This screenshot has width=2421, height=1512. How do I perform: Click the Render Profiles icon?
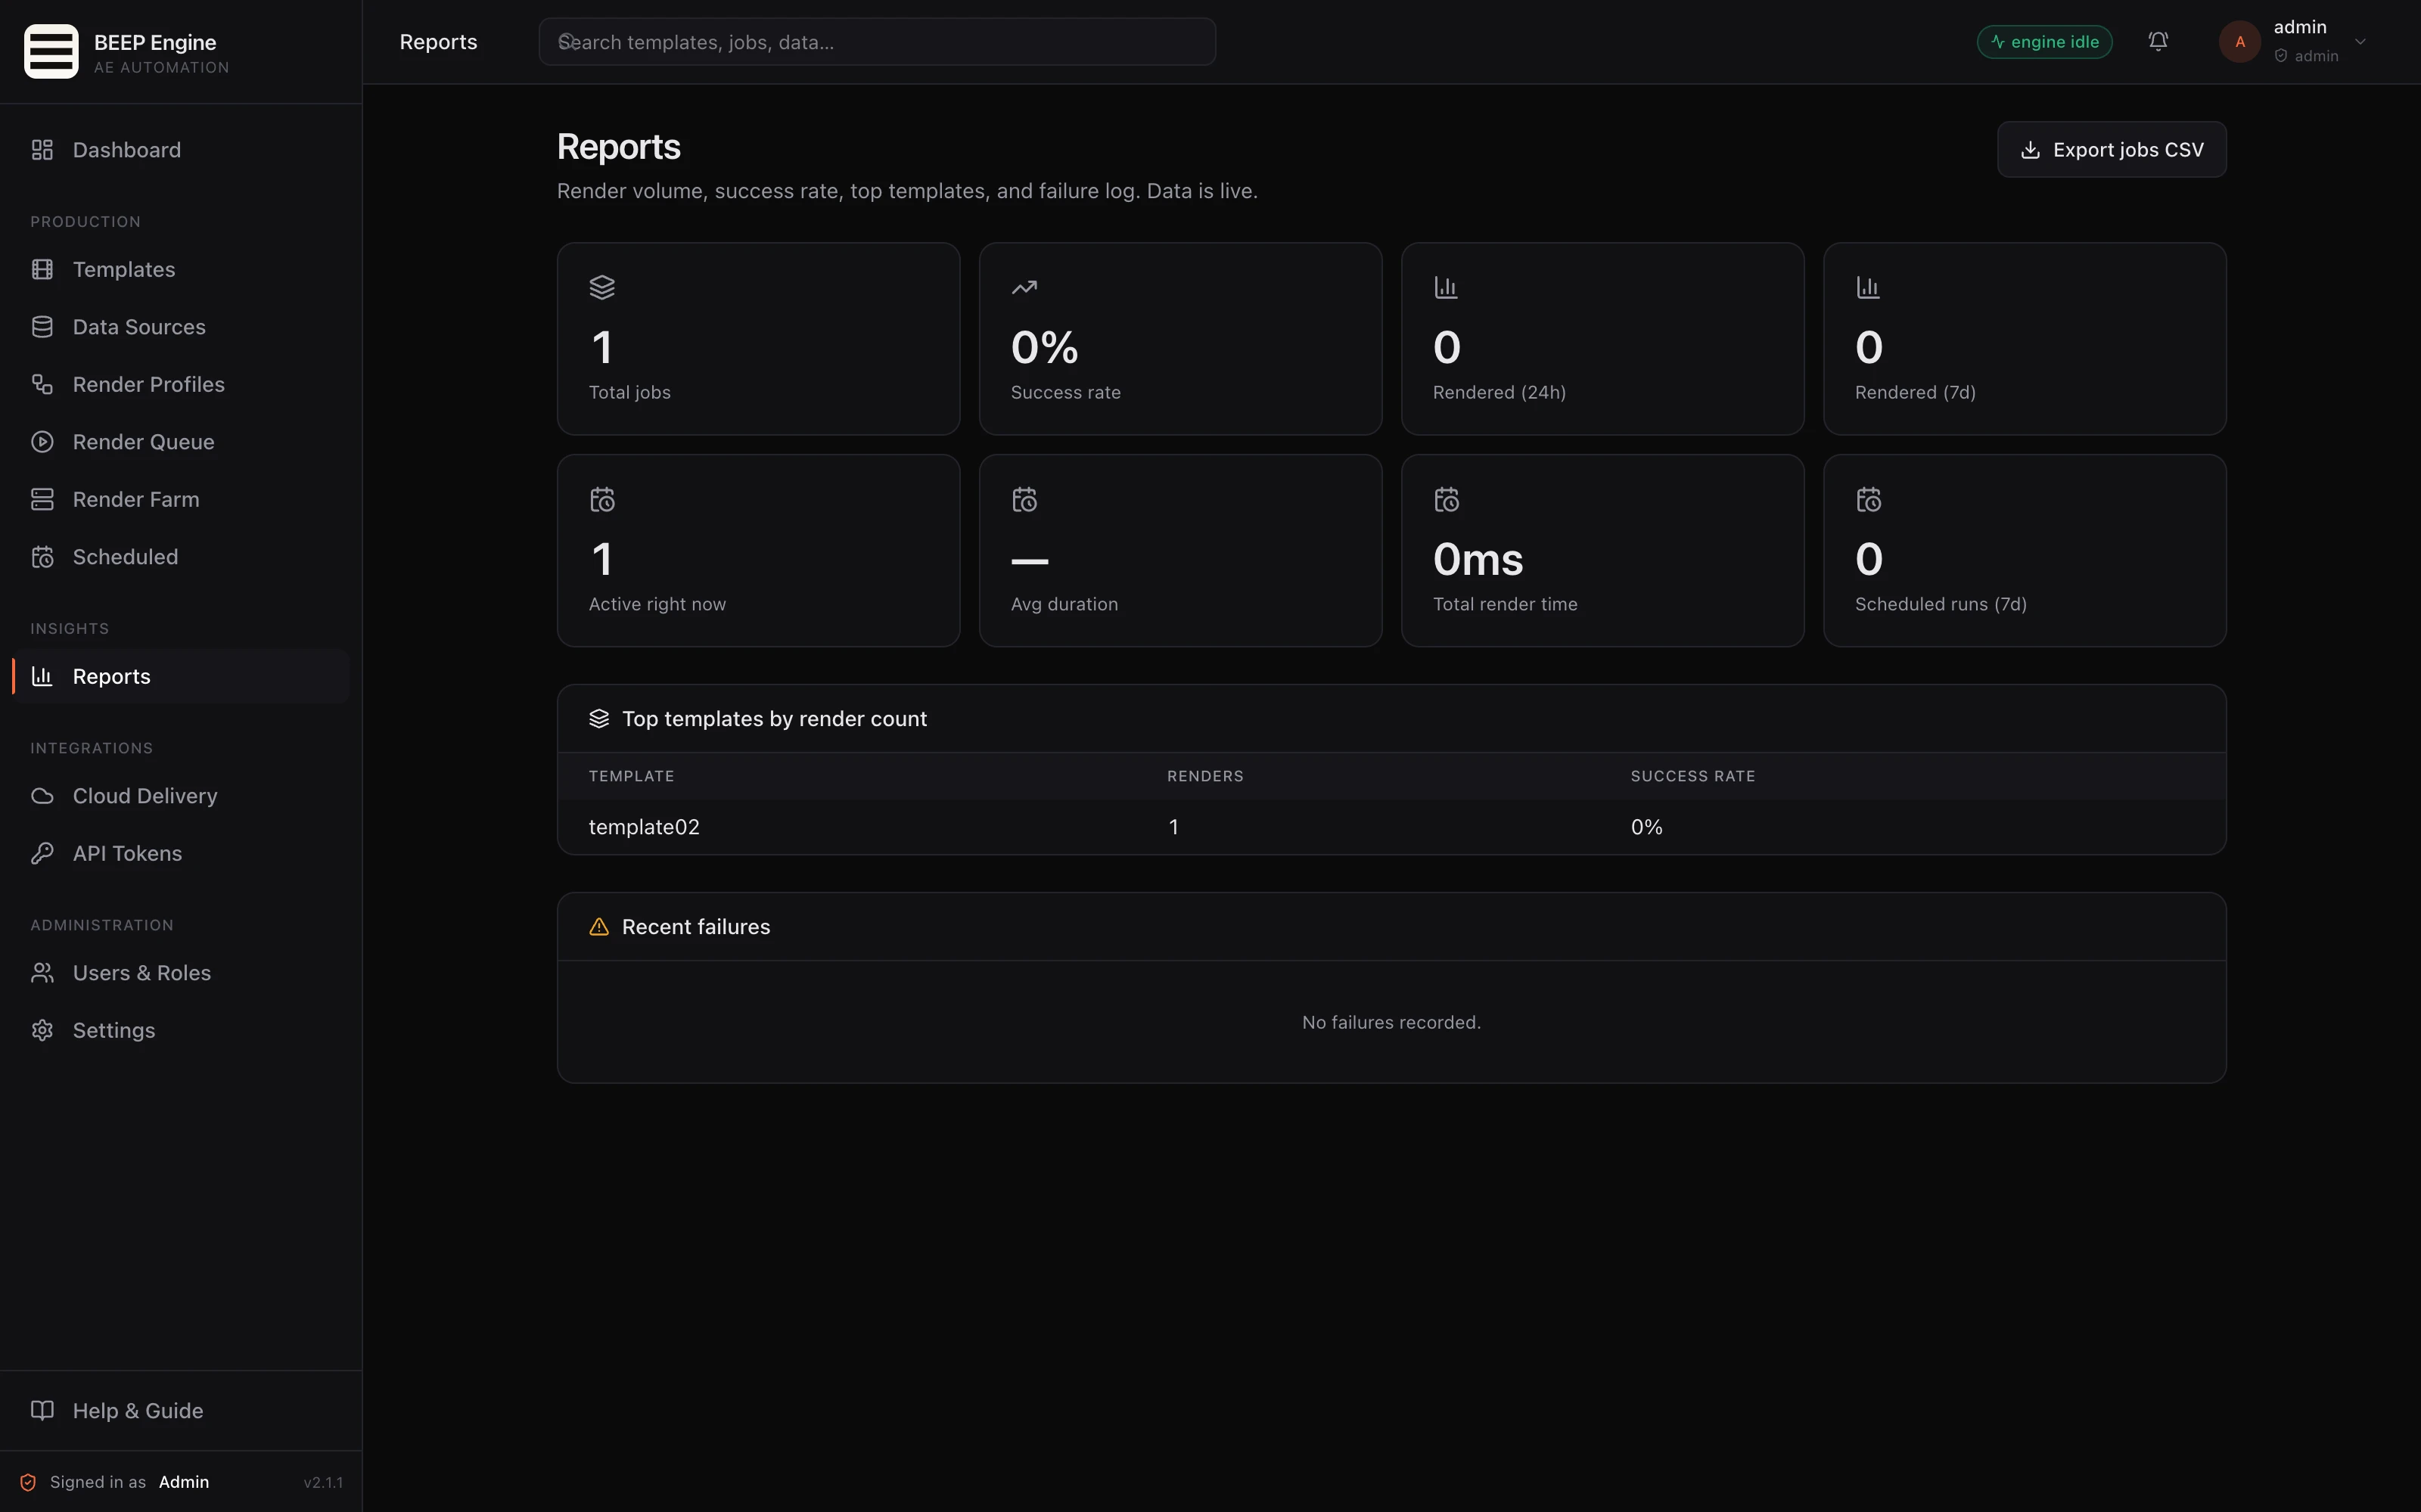click(x=42, y=384)
